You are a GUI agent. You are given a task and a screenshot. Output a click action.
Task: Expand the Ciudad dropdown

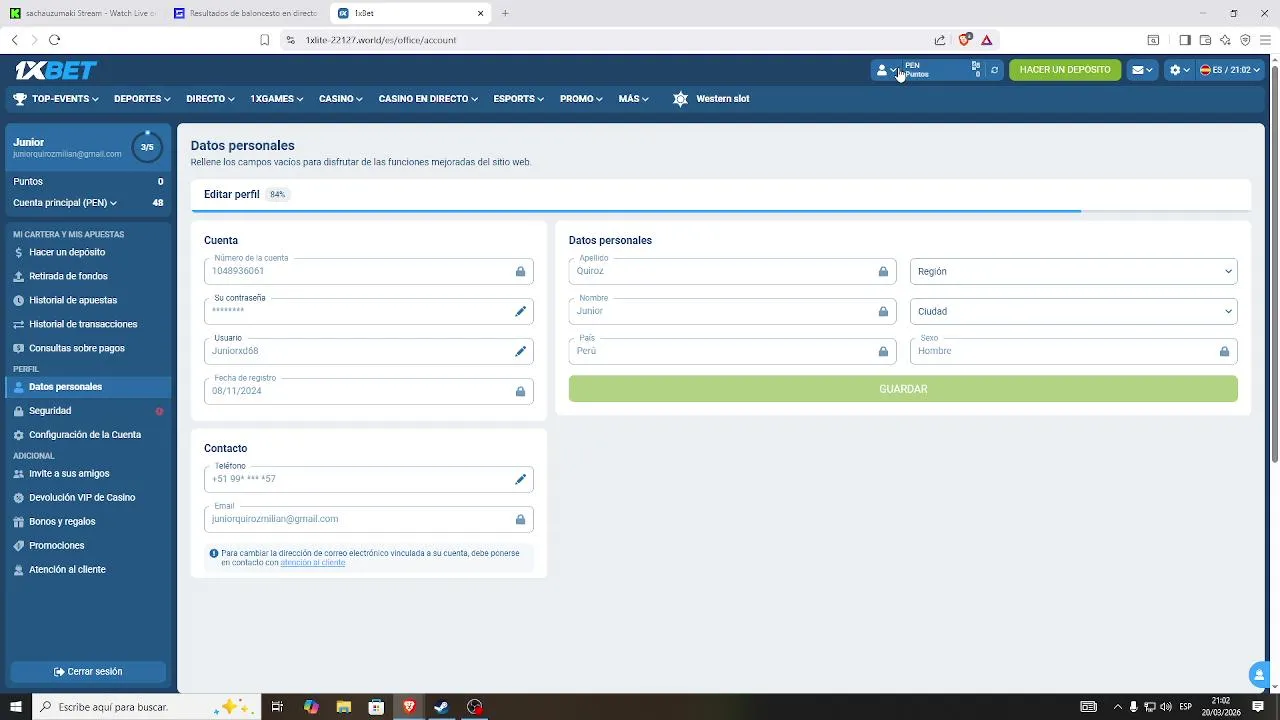1073,311
